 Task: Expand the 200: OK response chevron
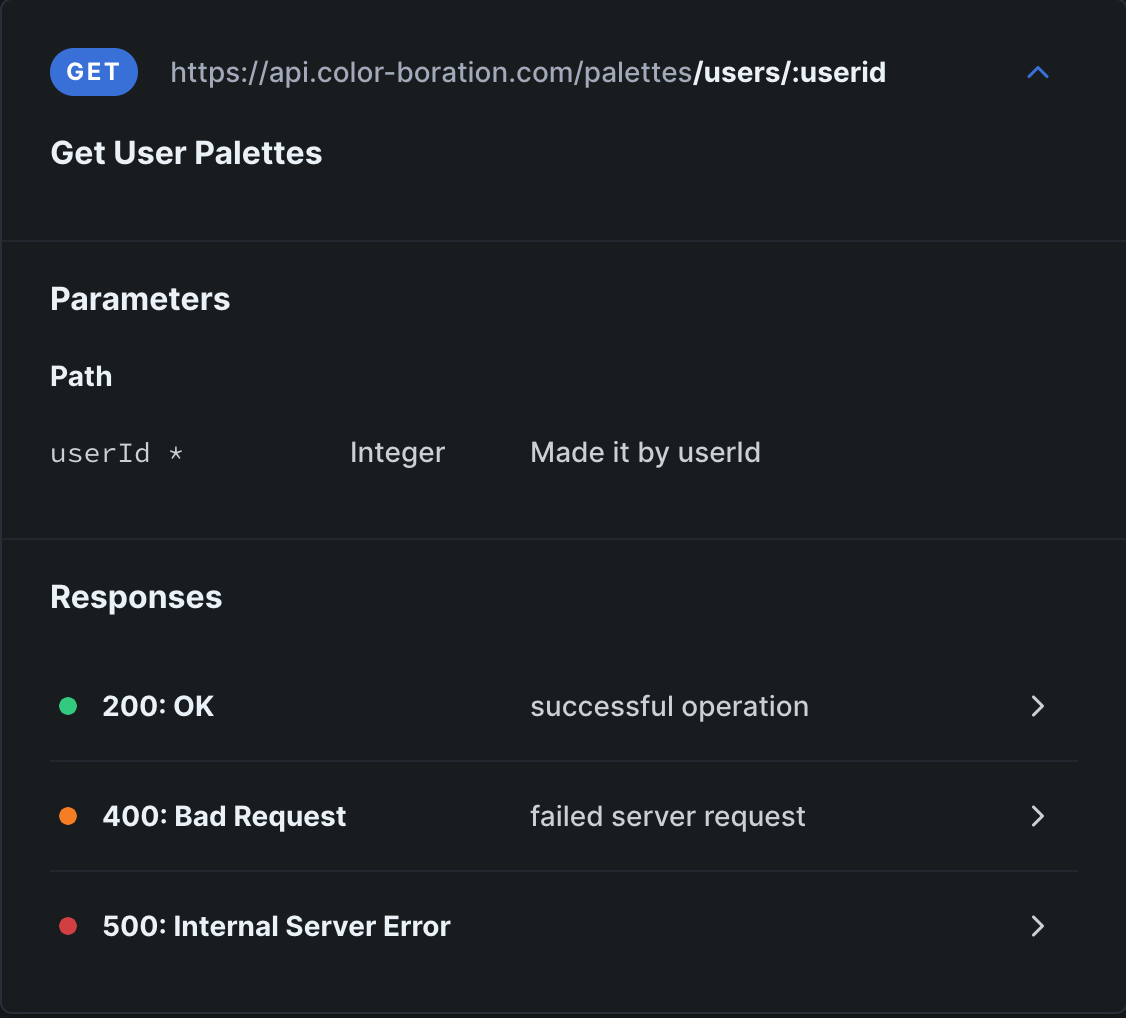tap(1038, 706)
